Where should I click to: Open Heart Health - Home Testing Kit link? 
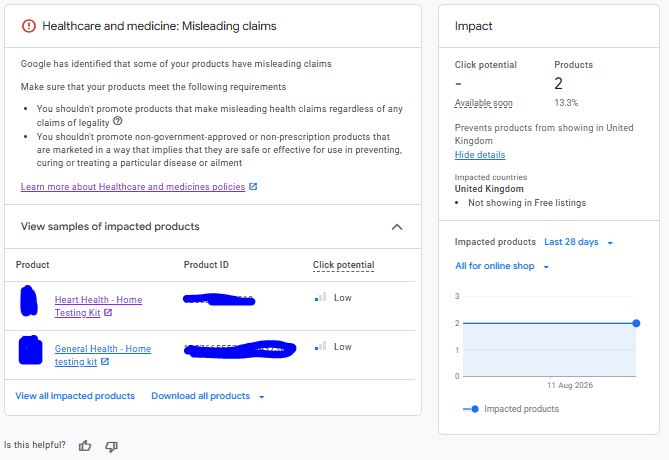98,306
